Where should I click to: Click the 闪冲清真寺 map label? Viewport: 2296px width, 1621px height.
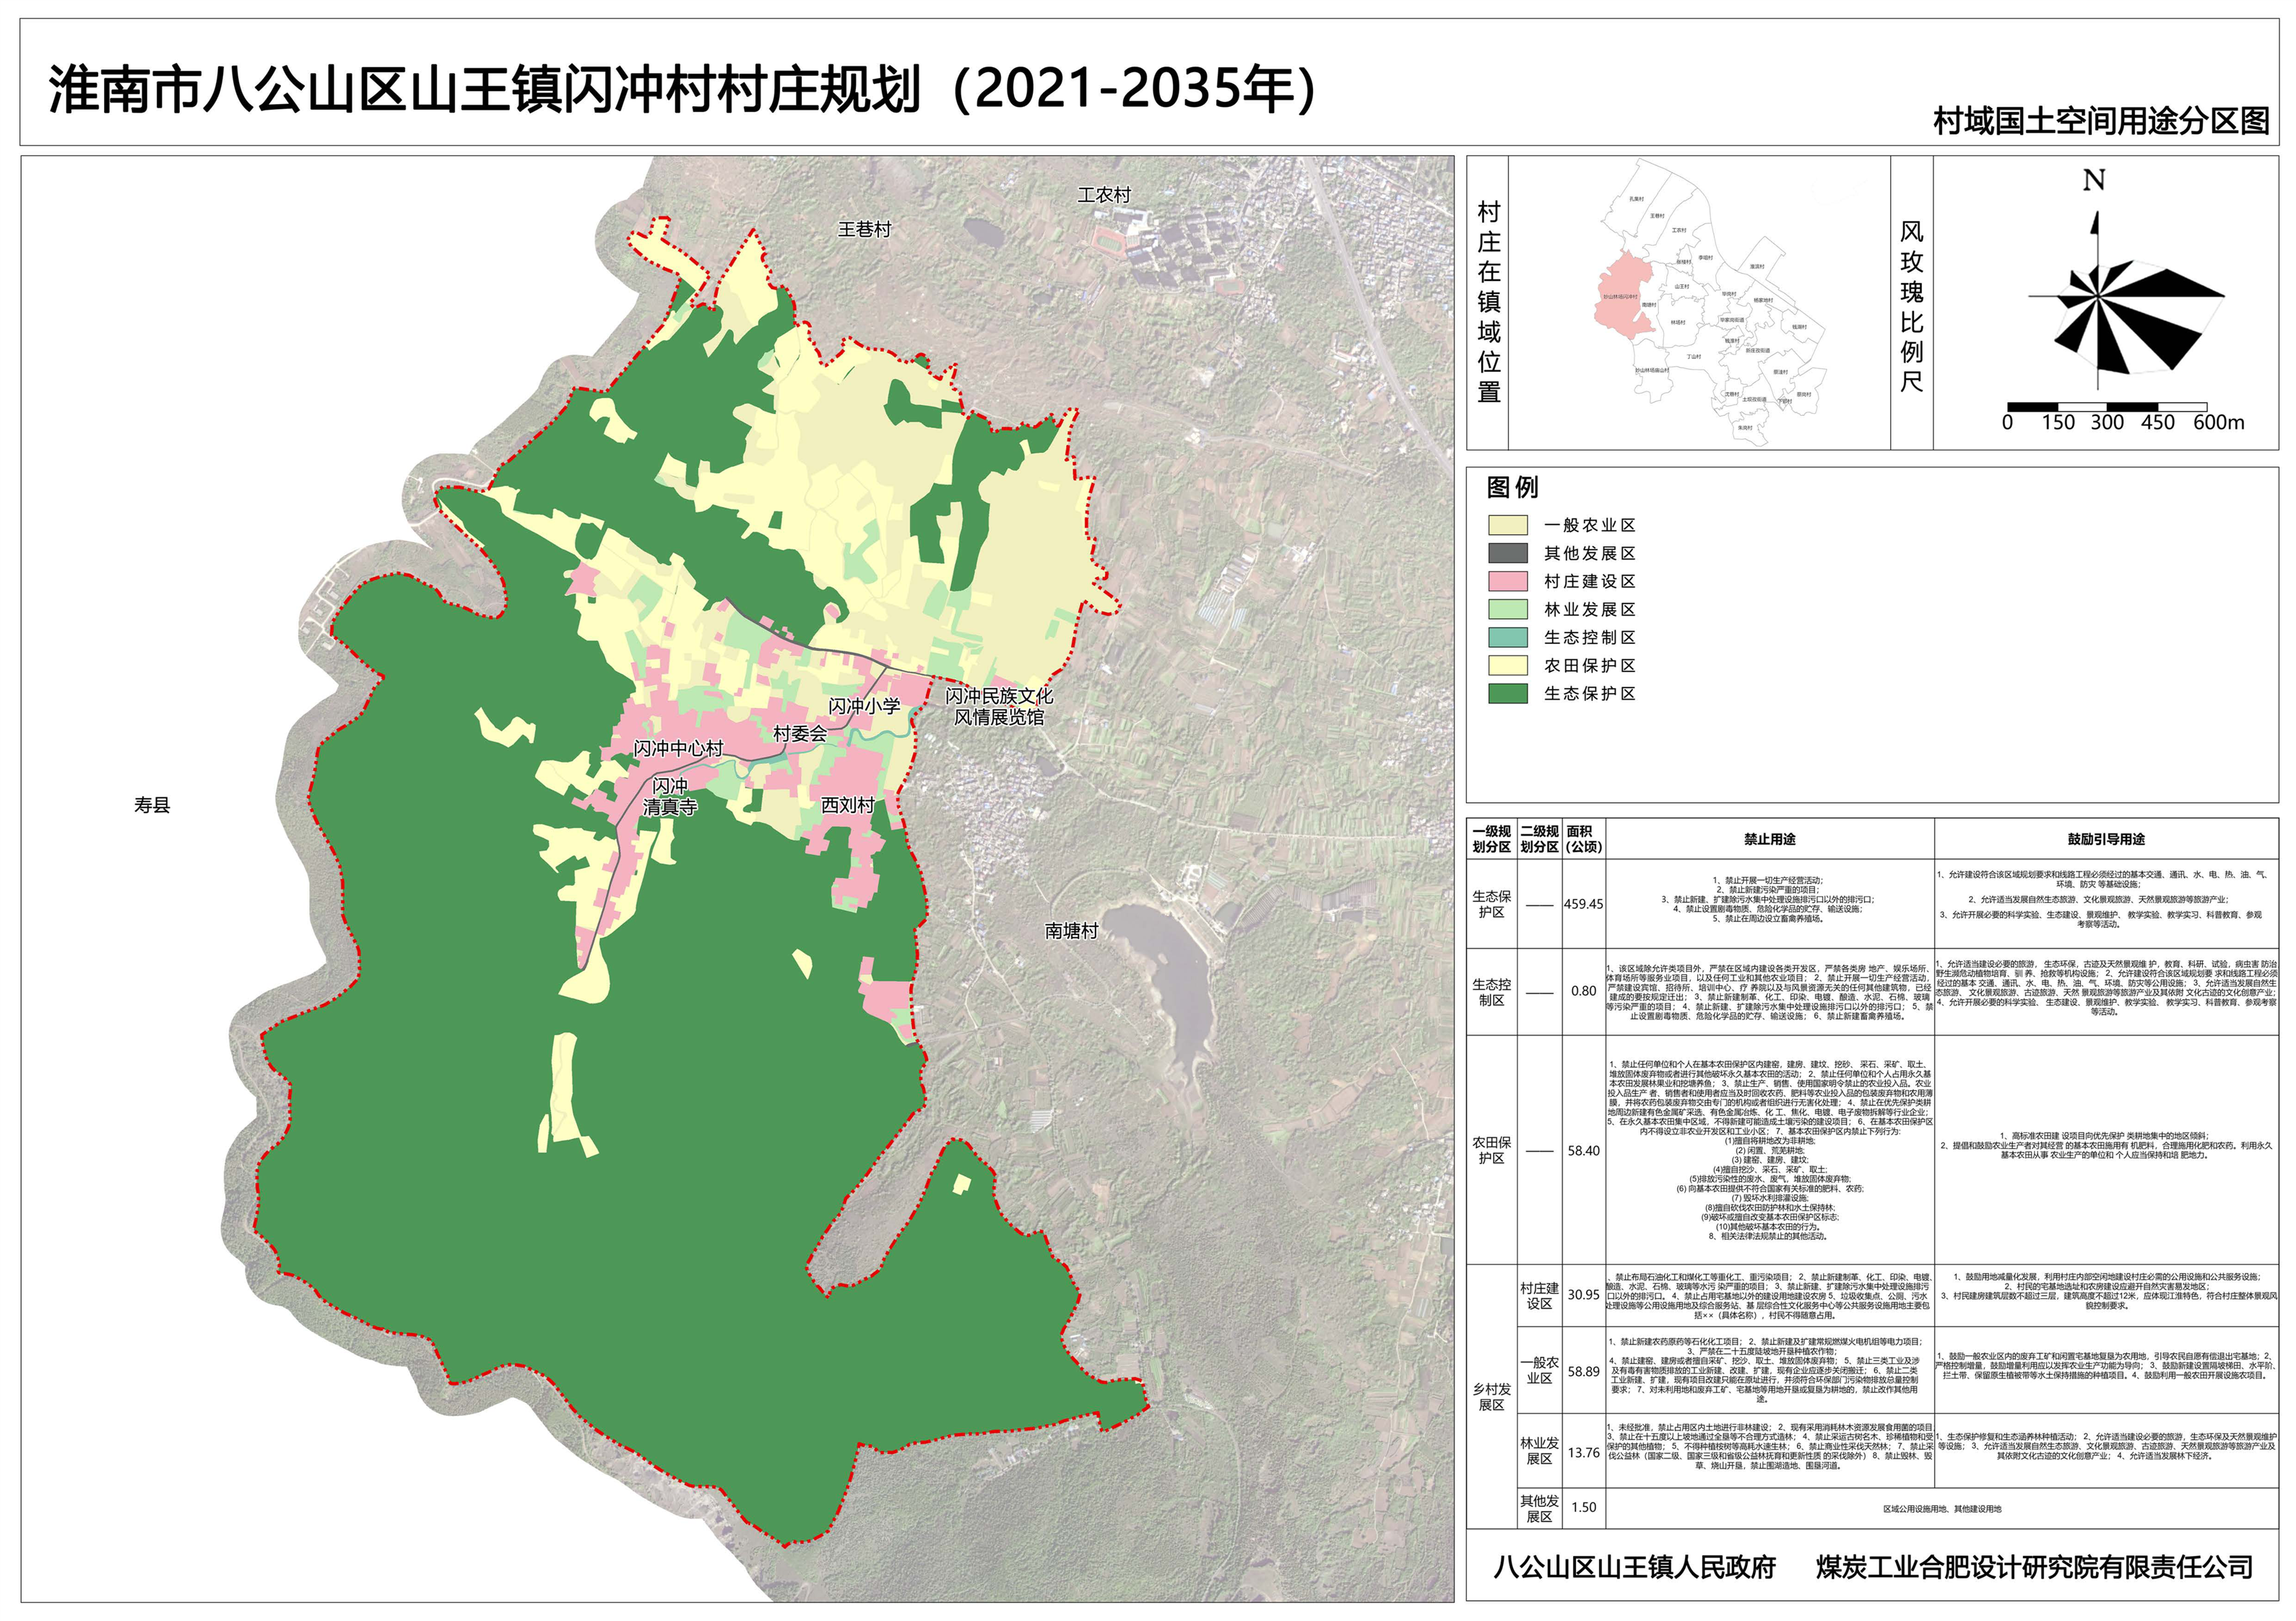(669, 797)
